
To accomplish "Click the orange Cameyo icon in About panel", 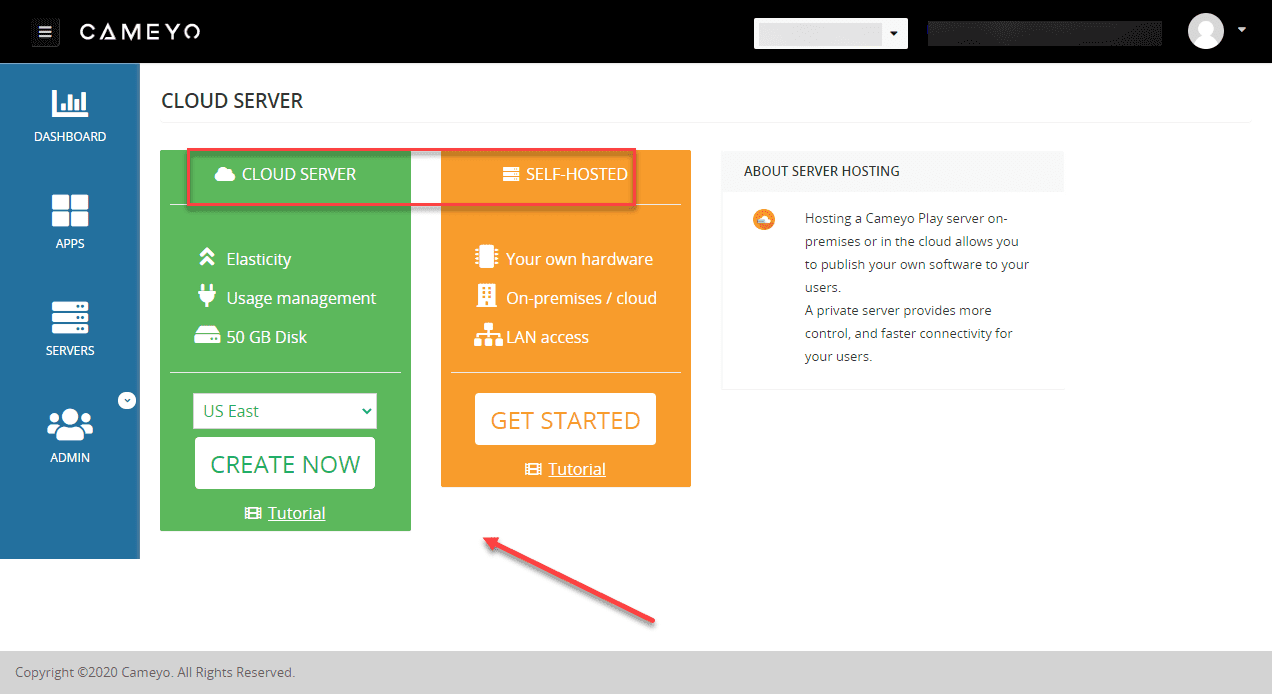I will click(764, 219).
